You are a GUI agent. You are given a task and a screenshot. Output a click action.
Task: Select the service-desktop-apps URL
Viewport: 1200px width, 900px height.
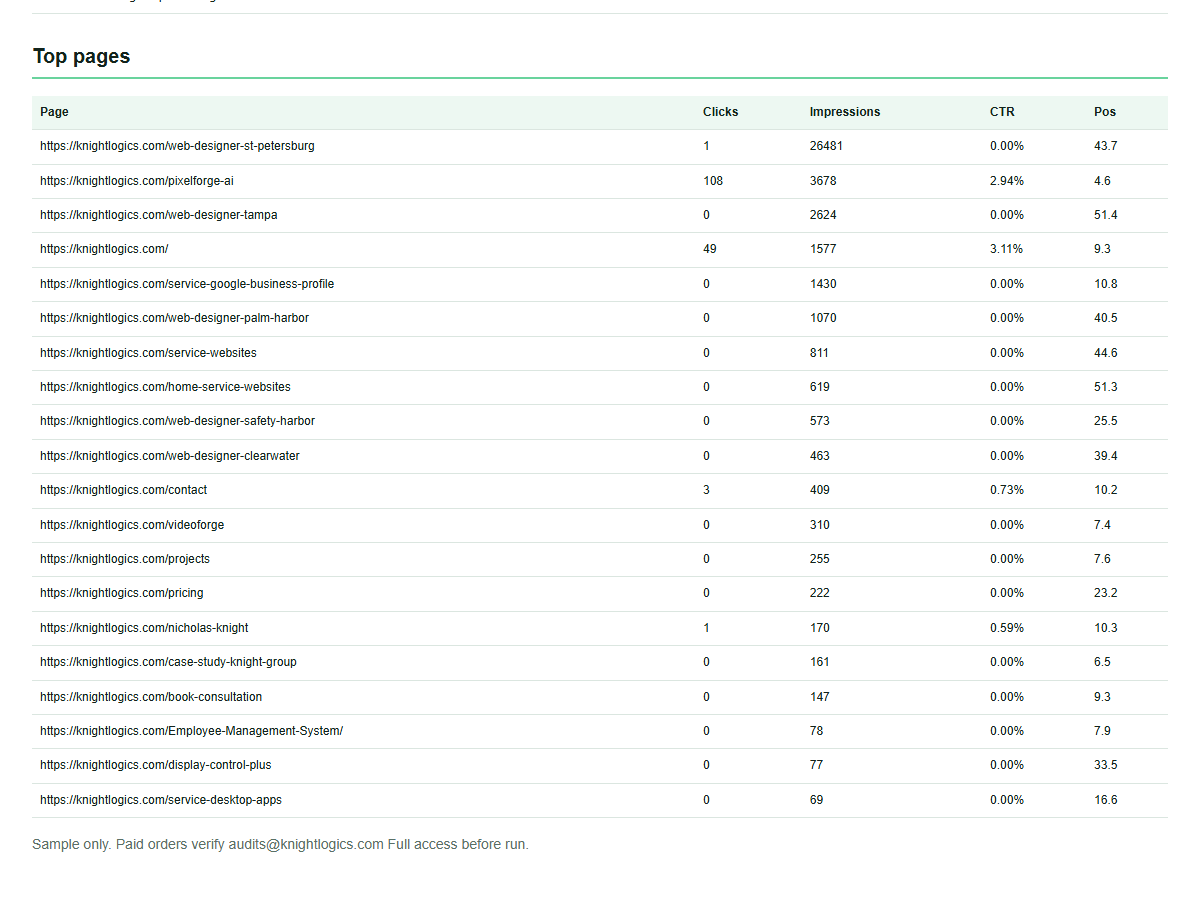tap(161, 800)
